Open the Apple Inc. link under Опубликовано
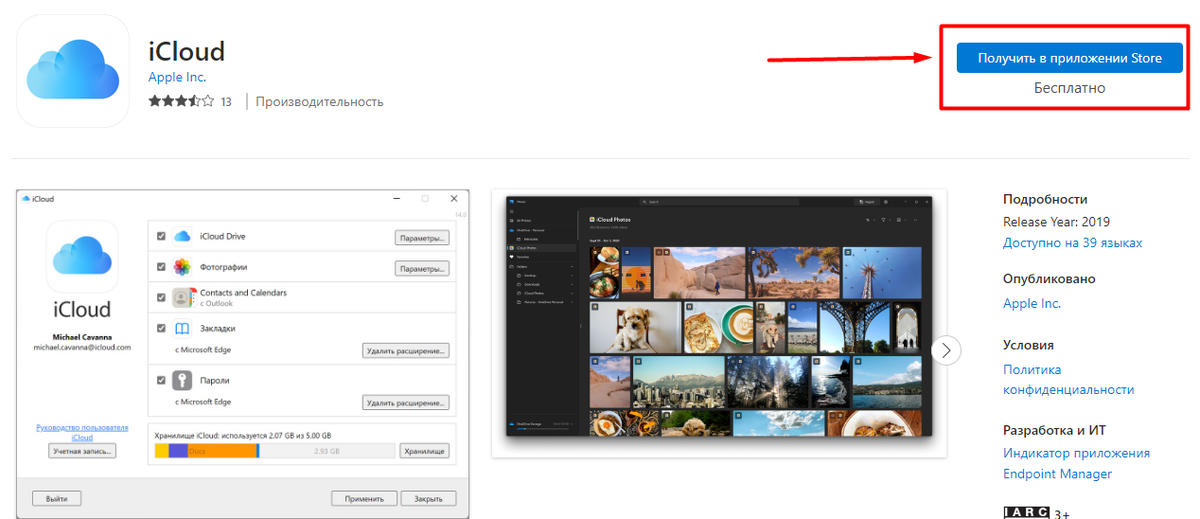Screen dimensions: 1200x519 pos(1032,303)
